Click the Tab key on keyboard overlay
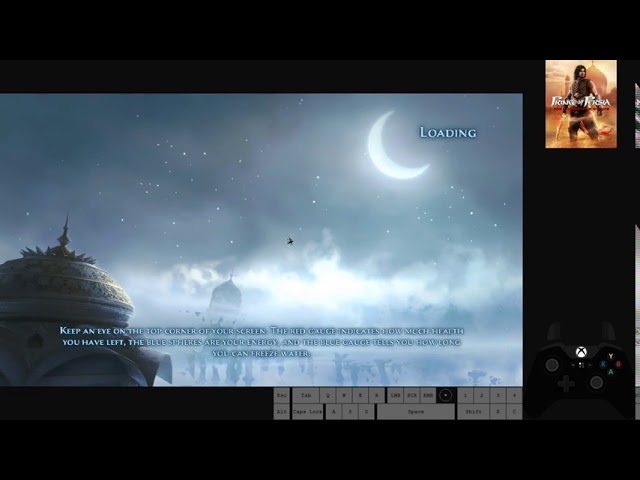The image size is (640, 480). (x=306, y=395)
